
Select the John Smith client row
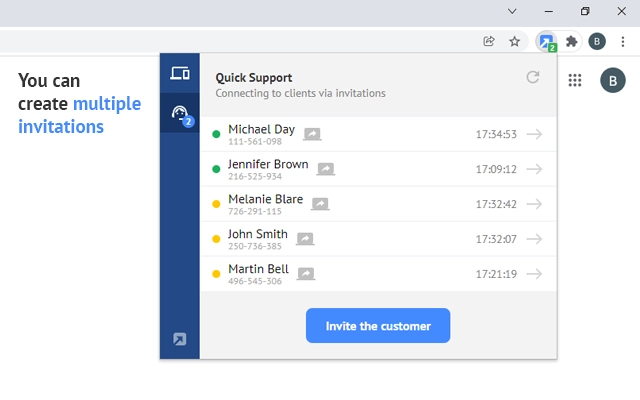click(x=378, y=239)
